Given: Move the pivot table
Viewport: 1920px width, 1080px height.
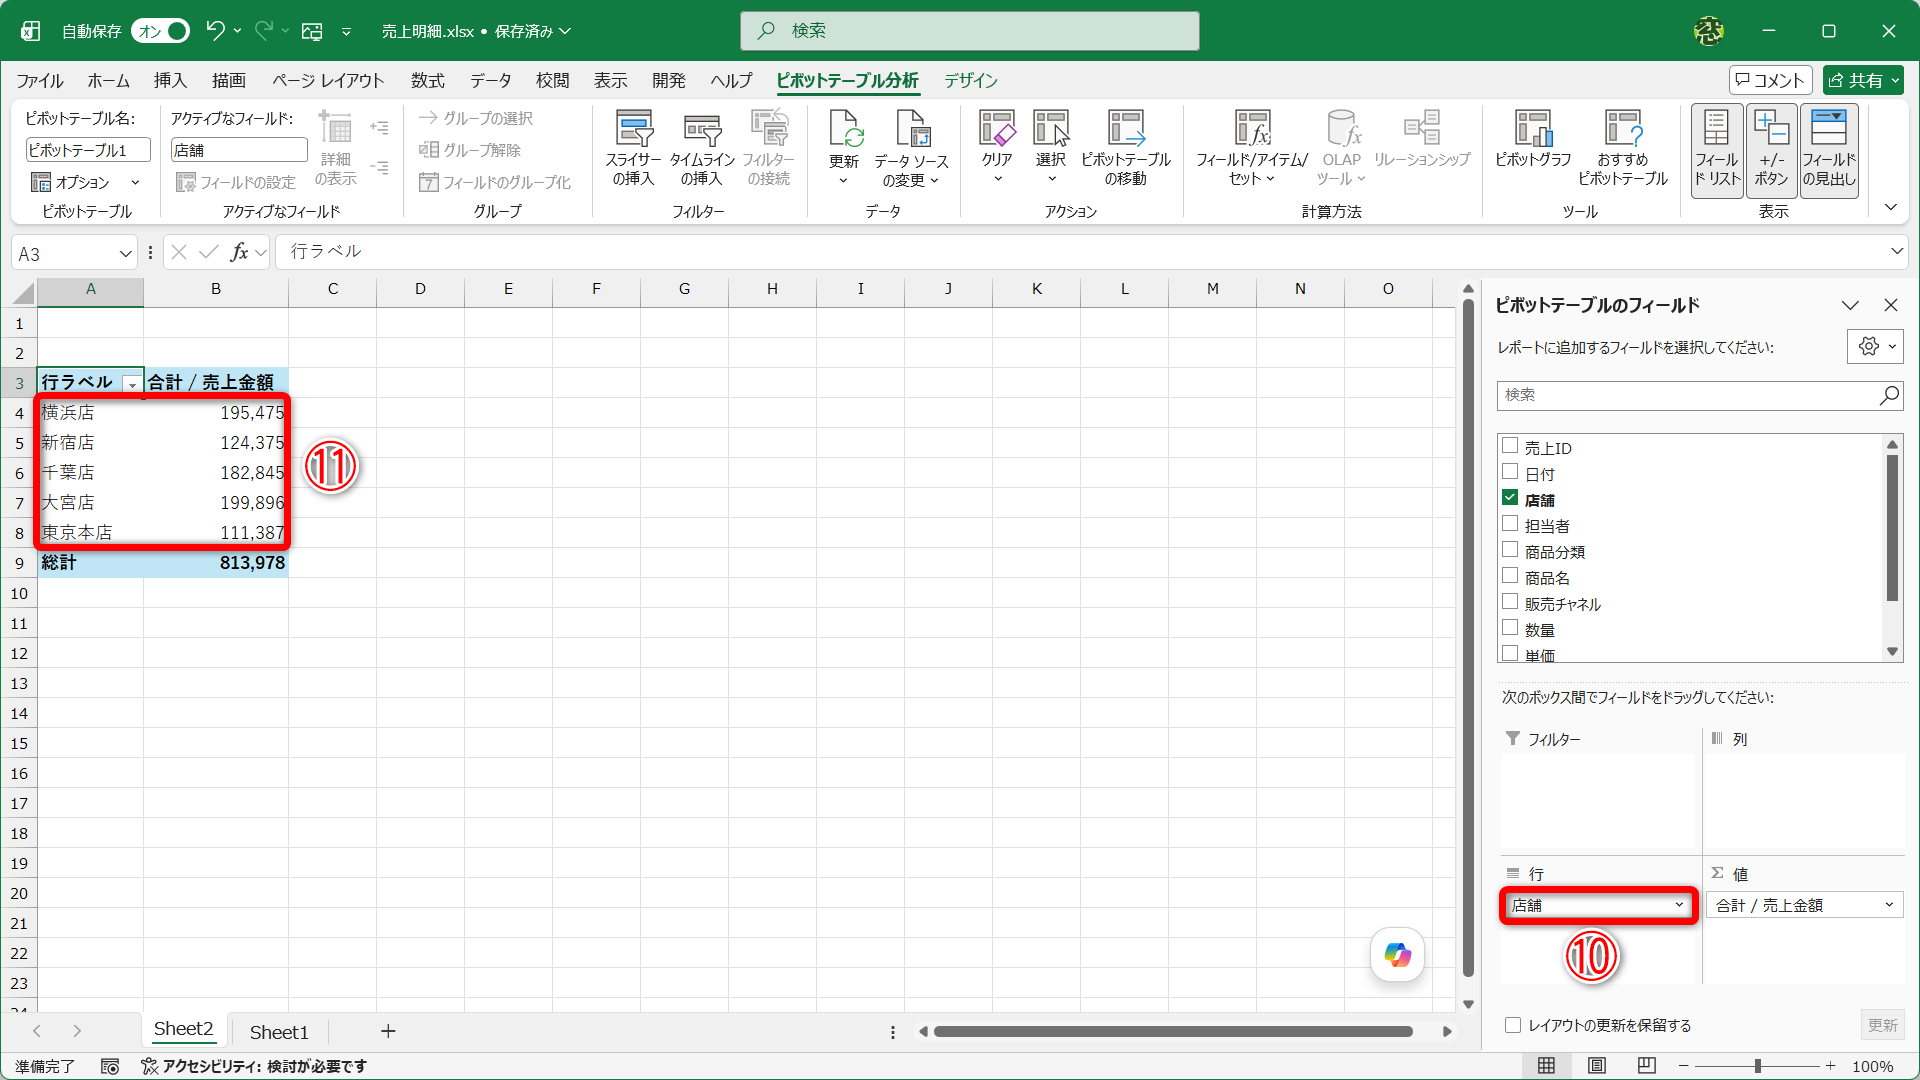Looking at the screenshot, I should pyautogui.click(x=1125, y=149).
